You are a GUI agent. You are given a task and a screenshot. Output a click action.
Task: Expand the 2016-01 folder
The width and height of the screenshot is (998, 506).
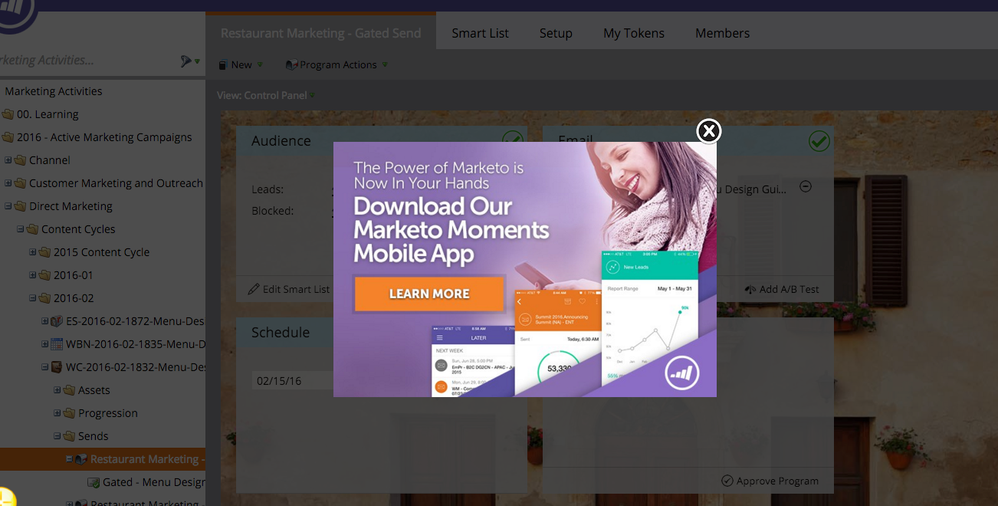coord(32,275)
